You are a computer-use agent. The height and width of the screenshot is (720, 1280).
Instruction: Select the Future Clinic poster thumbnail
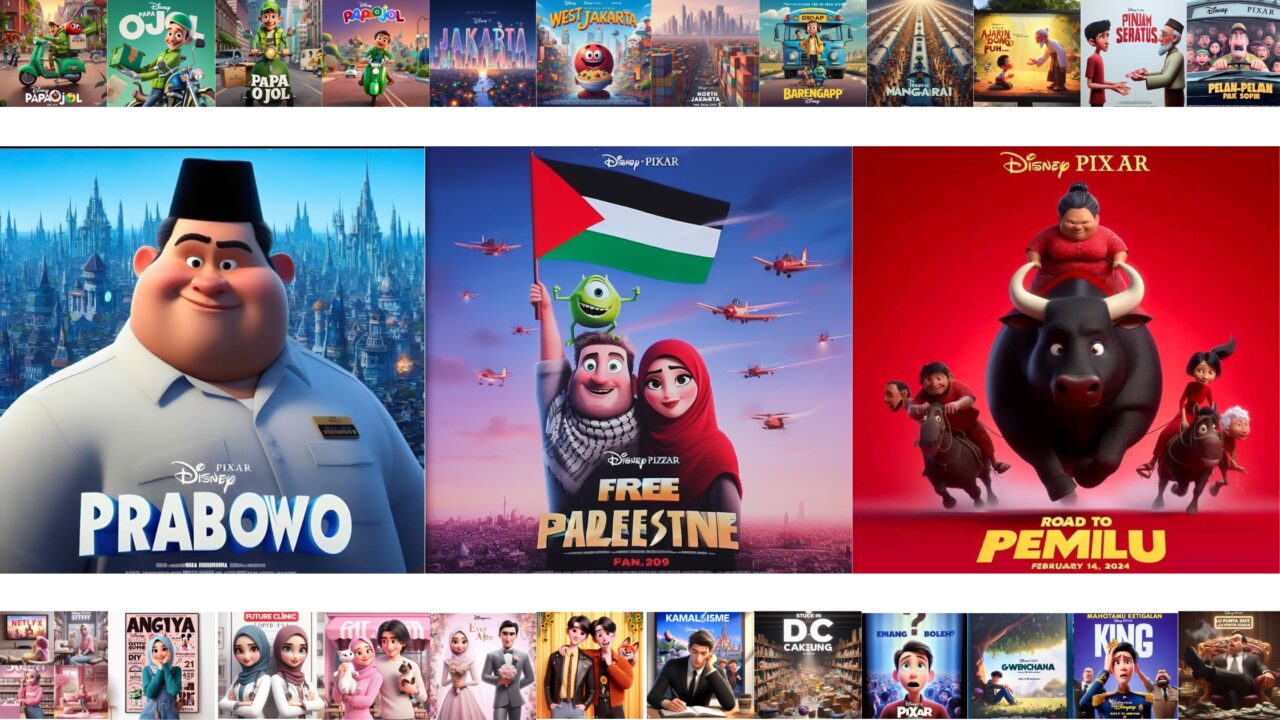(x=270, y=665)
